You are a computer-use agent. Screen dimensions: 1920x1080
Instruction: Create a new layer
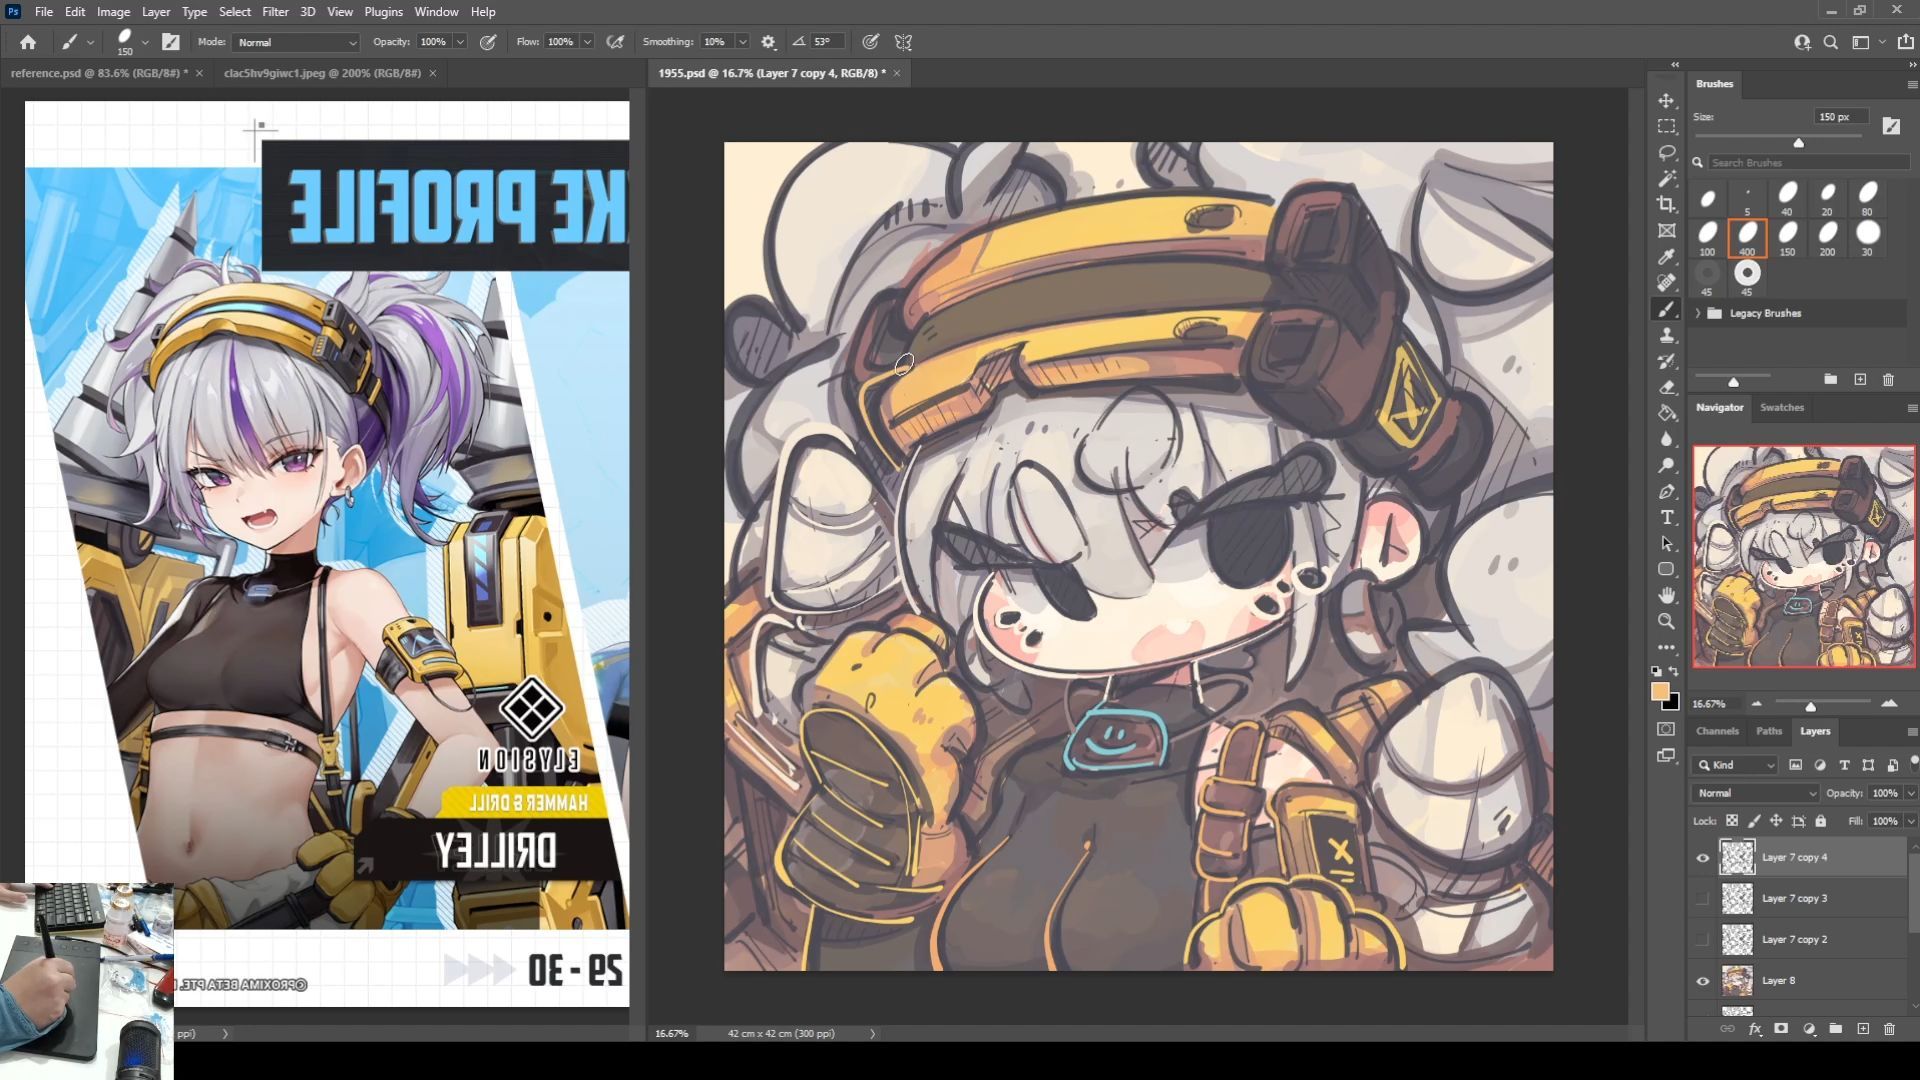coord(1863,1029)
